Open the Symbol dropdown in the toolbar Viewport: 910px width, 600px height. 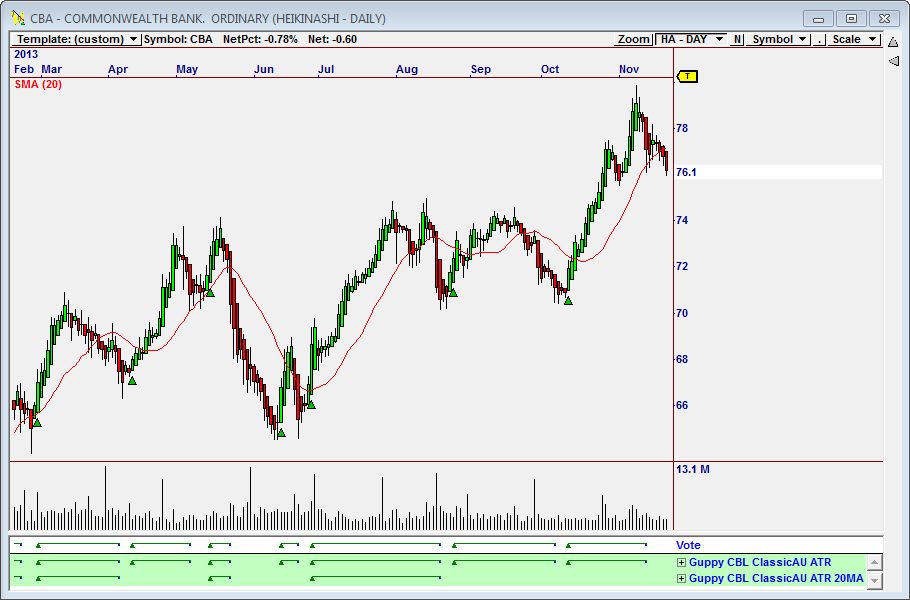(778, 39)
